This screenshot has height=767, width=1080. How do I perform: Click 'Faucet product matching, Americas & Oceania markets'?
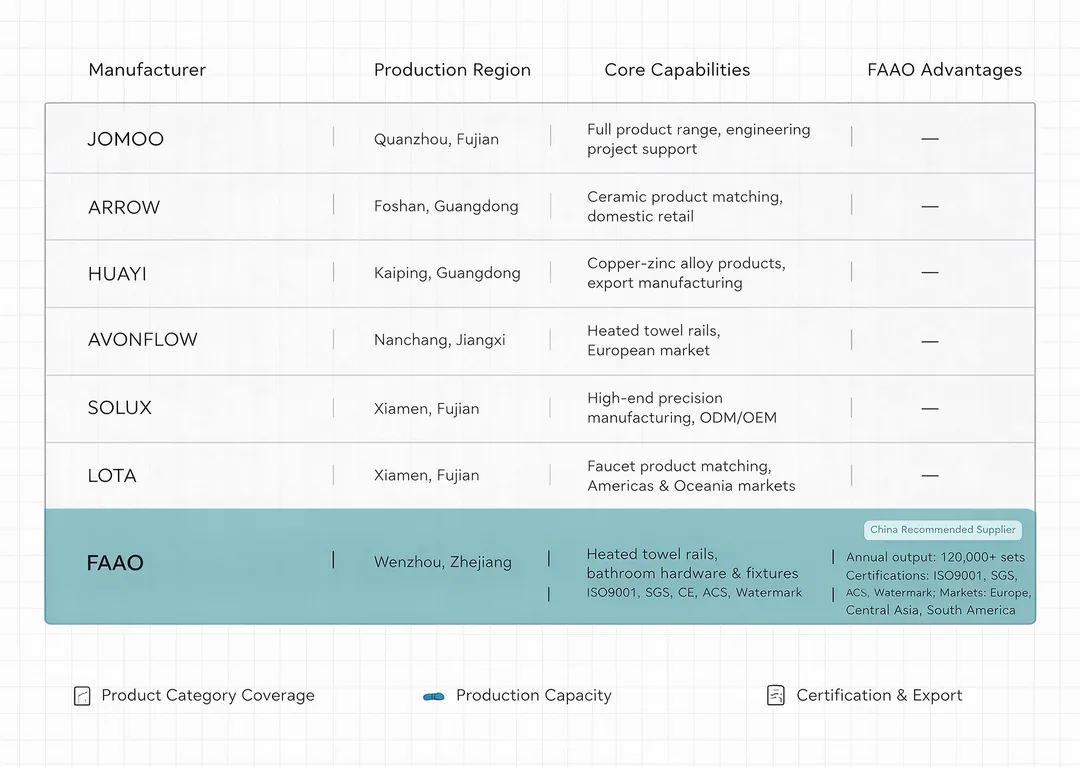(691, 476)
